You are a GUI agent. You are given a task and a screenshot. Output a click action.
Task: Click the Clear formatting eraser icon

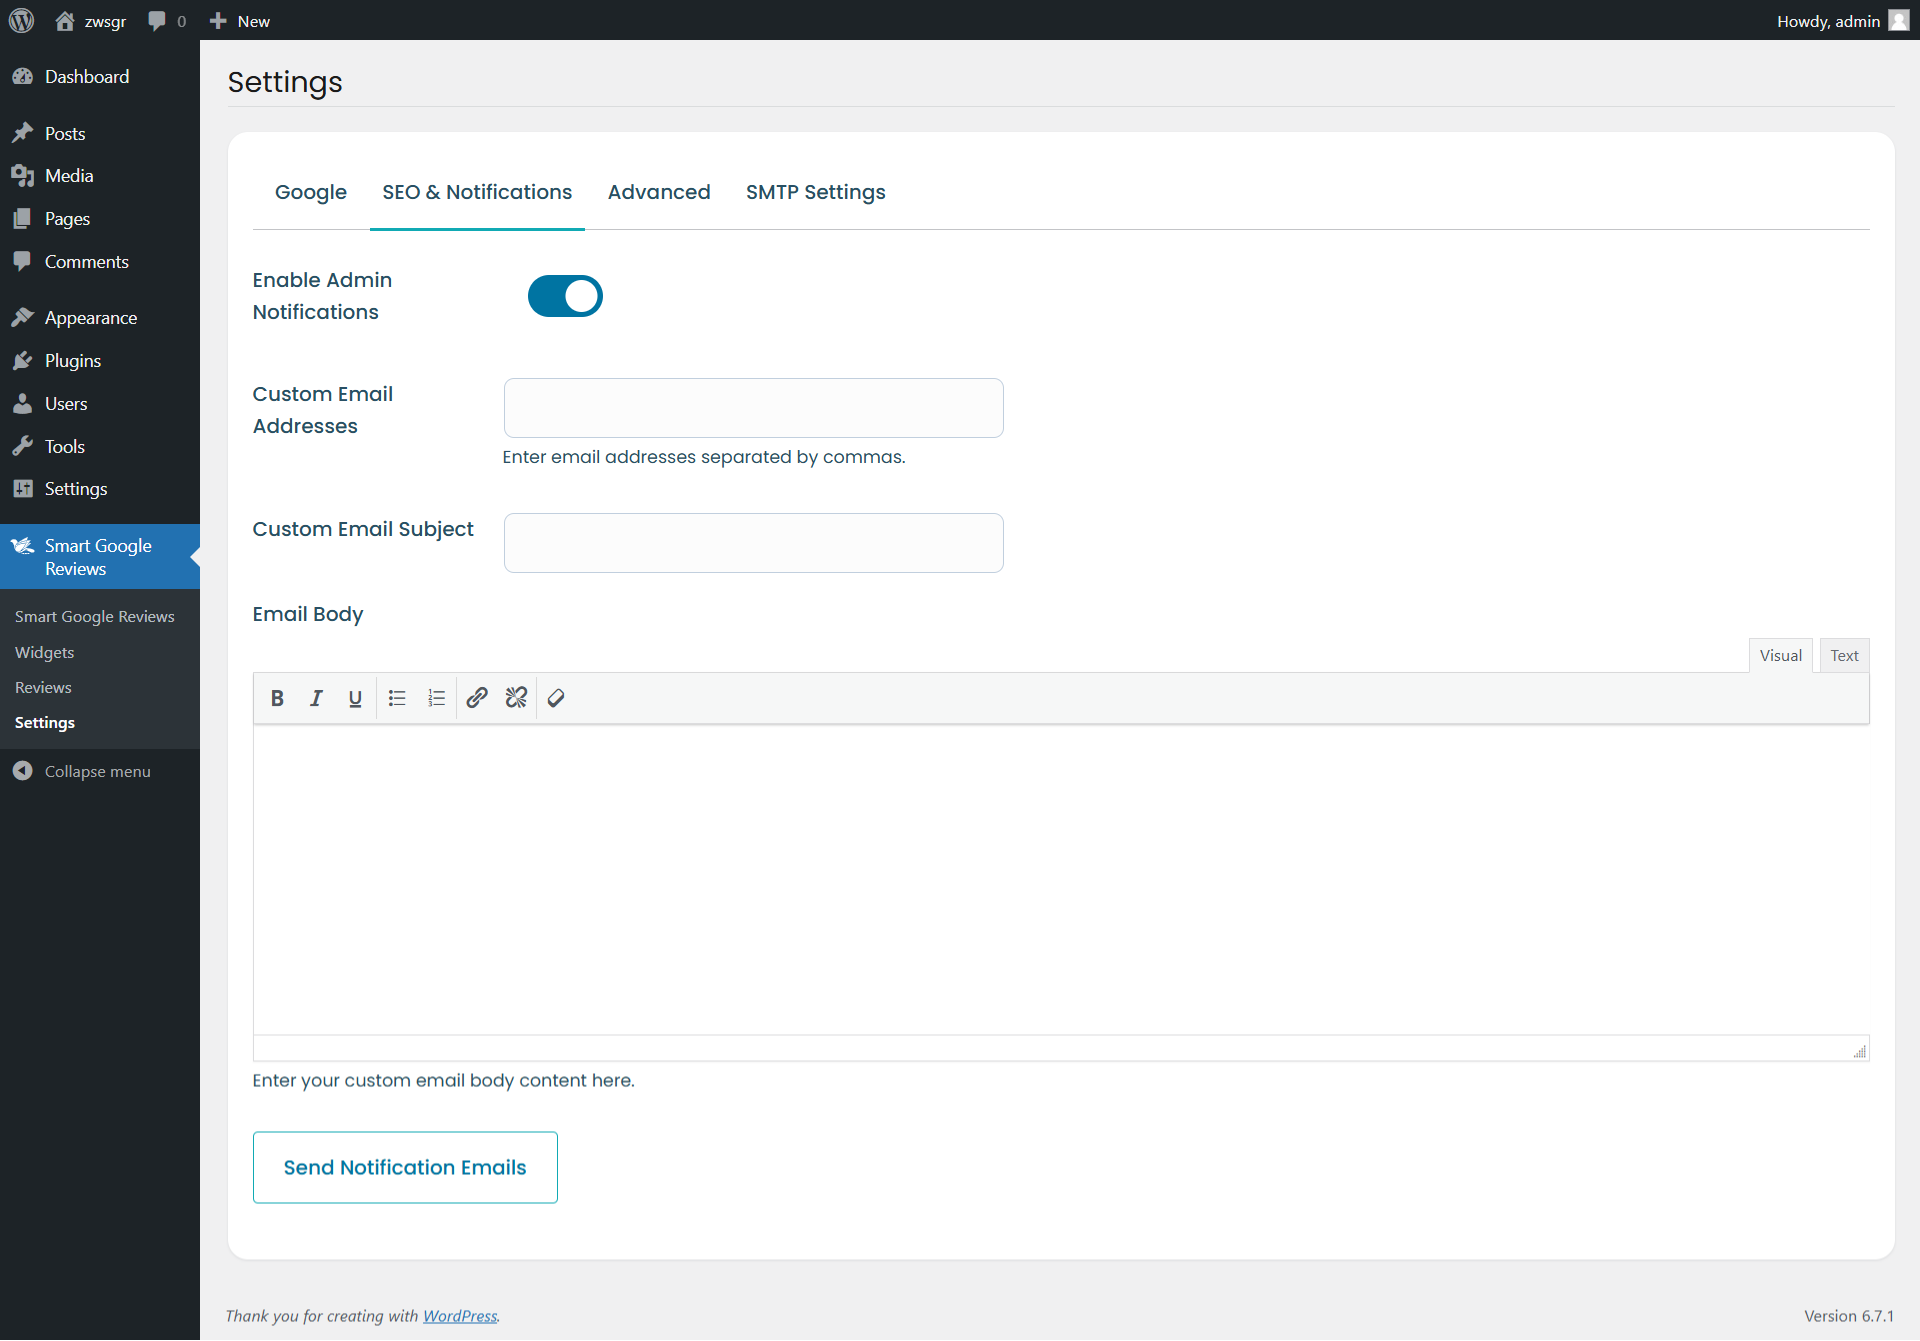pyautogui.click(x=556, y=698)
